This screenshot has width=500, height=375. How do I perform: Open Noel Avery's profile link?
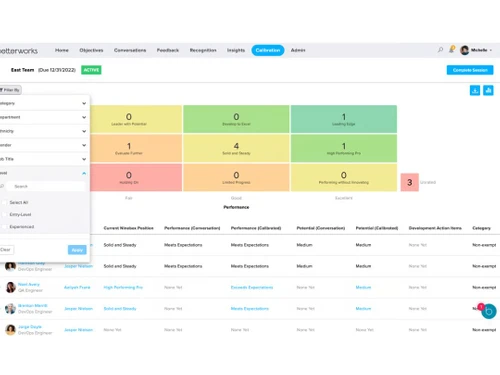pos(29,284)
